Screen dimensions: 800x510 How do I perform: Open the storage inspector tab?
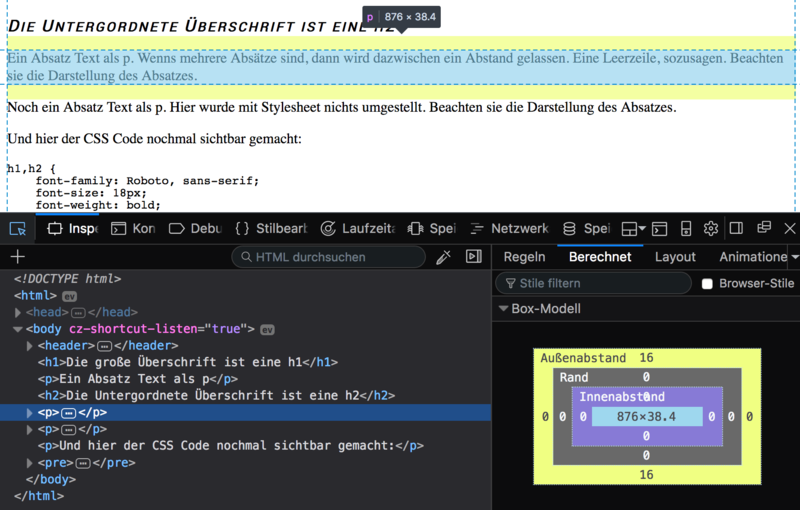[586, 229]
